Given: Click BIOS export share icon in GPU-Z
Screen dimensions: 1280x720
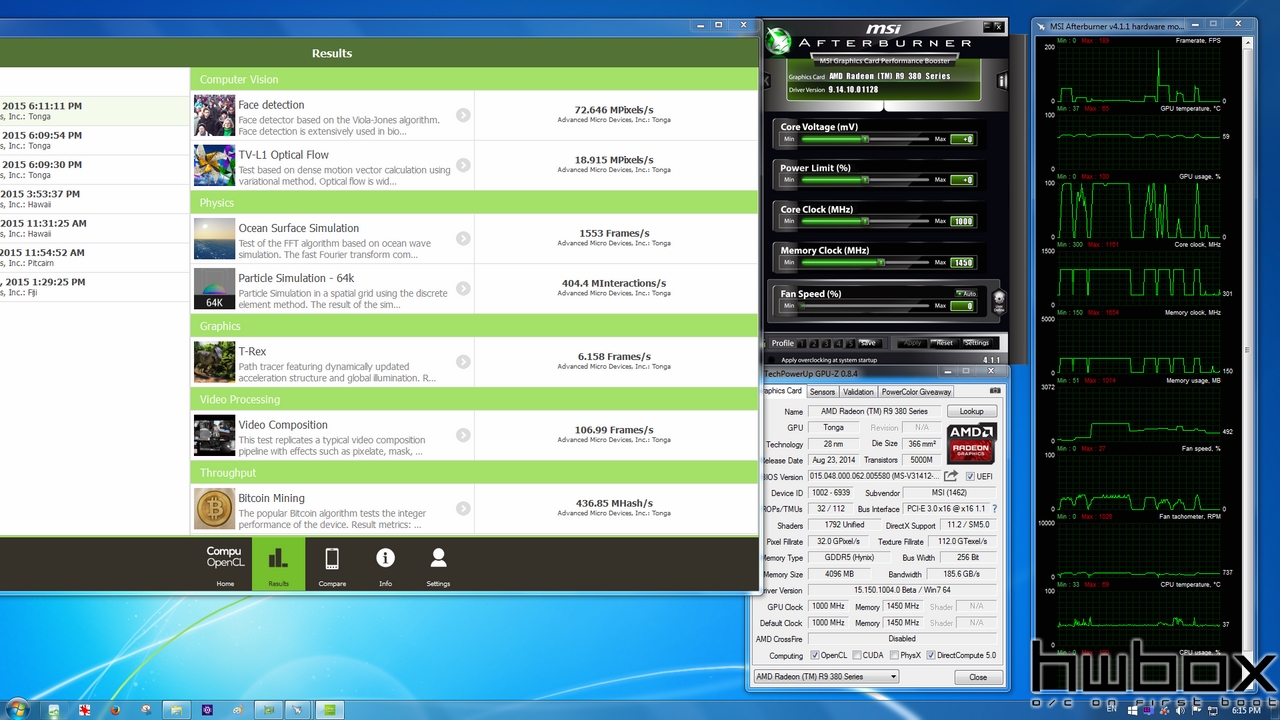Looking at the screenshot, I should point(951,476).
